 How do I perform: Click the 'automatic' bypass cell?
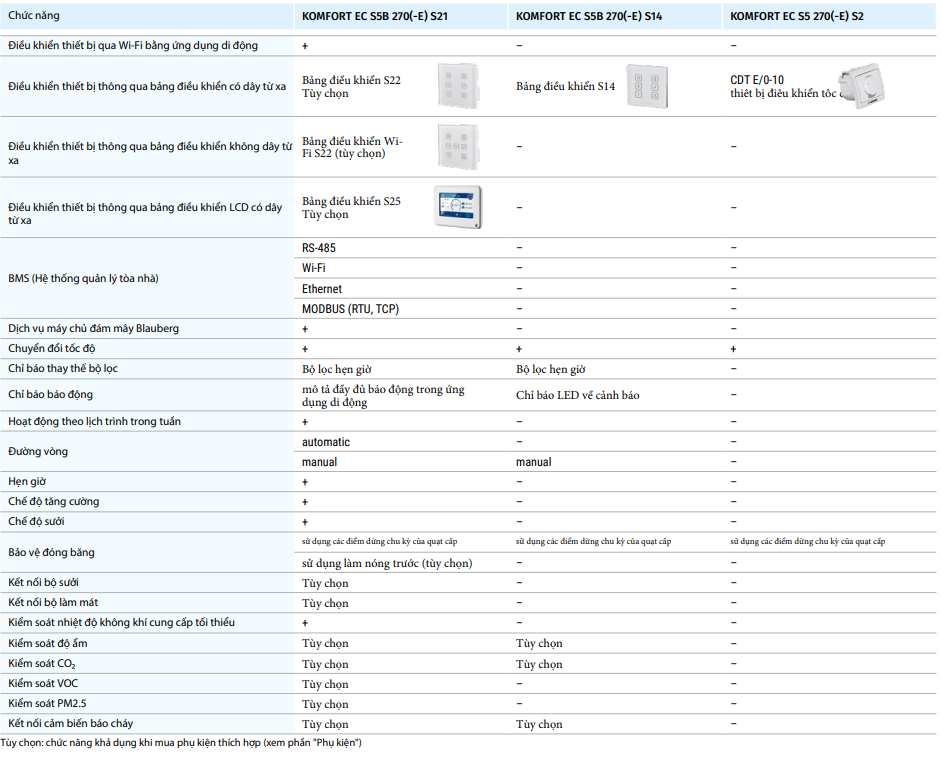point(326,442)
